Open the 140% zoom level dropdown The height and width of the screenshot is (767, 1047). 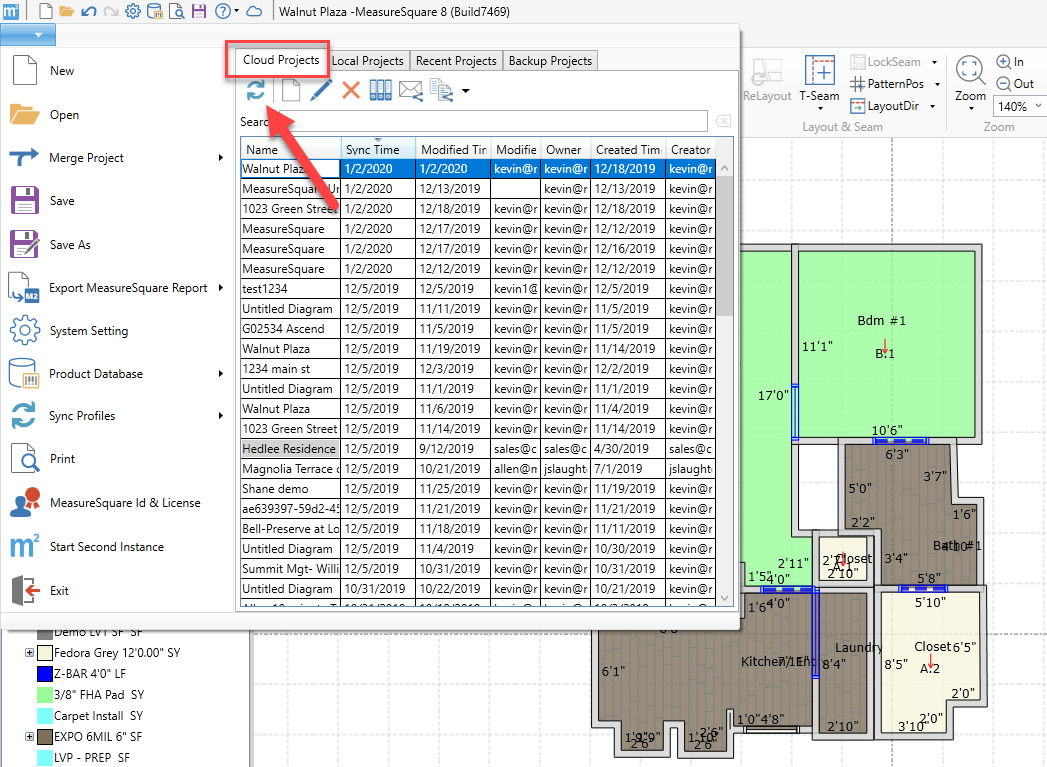pyautogui.click(x=1037, y=106)
